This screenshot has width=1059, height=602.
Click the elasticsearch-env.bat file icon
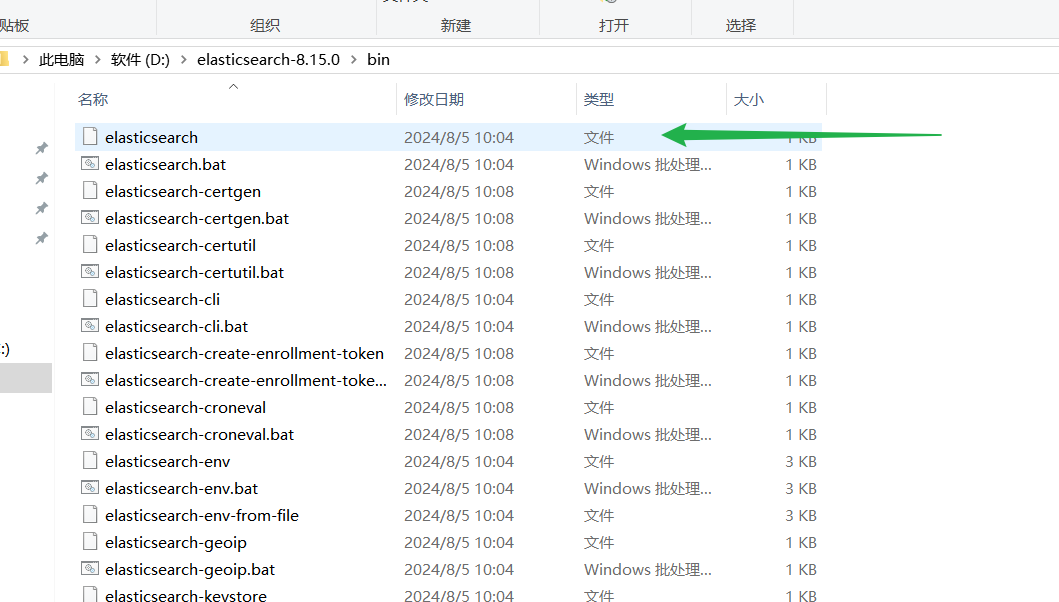(90, 488)
